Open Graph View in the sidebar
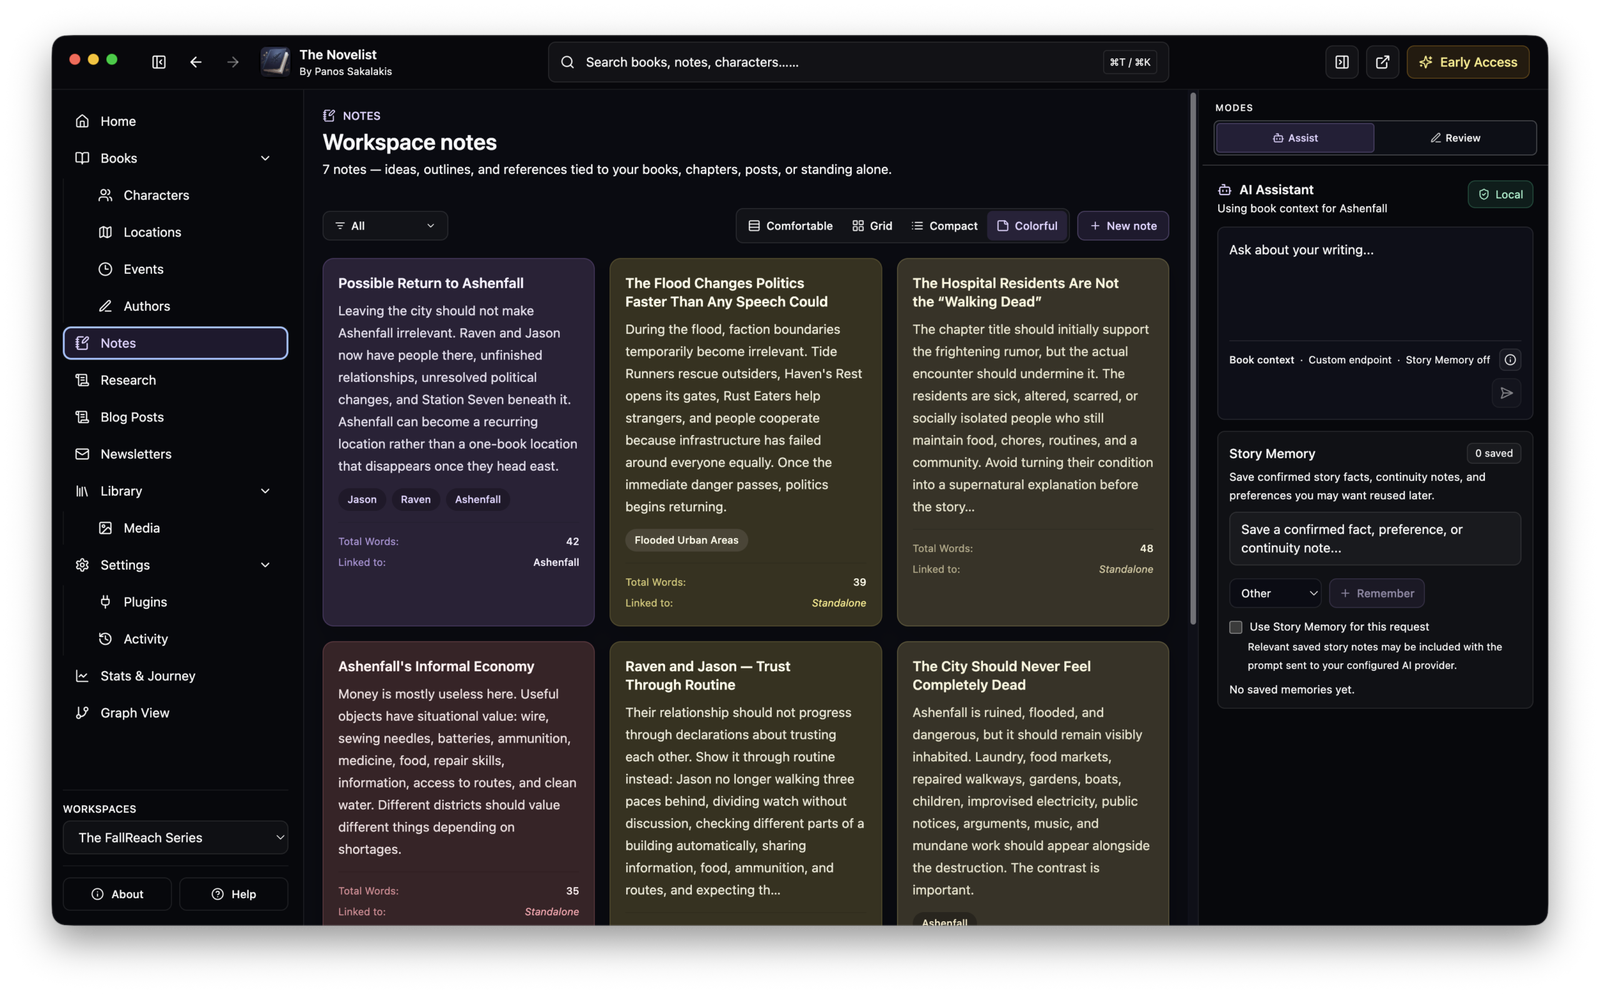The width and height of the screenshot is (1600, 994). pyautogui.click(x=175, y=713)
